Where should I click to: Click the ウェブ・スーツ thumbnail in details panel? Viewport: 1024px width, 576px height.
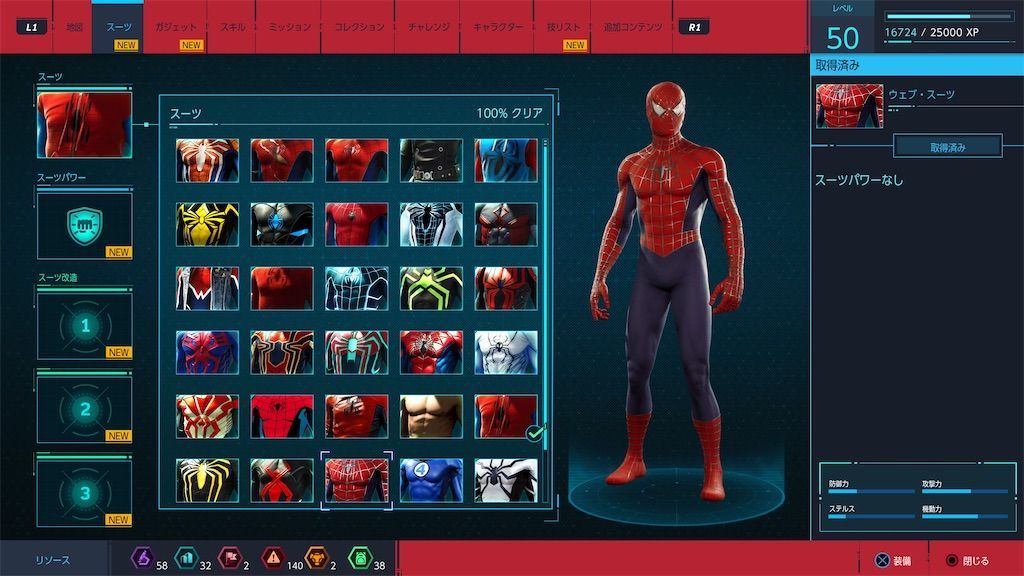point(849,106)
